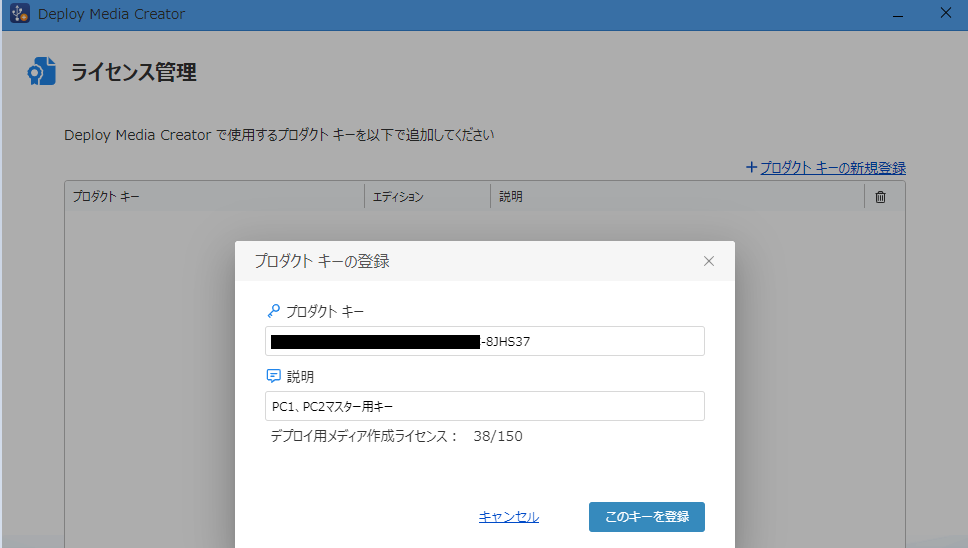Click the プロダクト キー column header

tap(215, 197)
